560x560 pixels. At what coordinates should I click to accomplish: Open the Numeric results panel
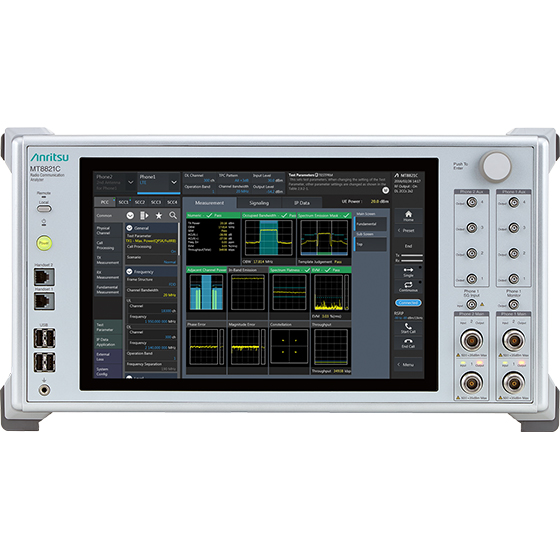(x=213, y=239)
